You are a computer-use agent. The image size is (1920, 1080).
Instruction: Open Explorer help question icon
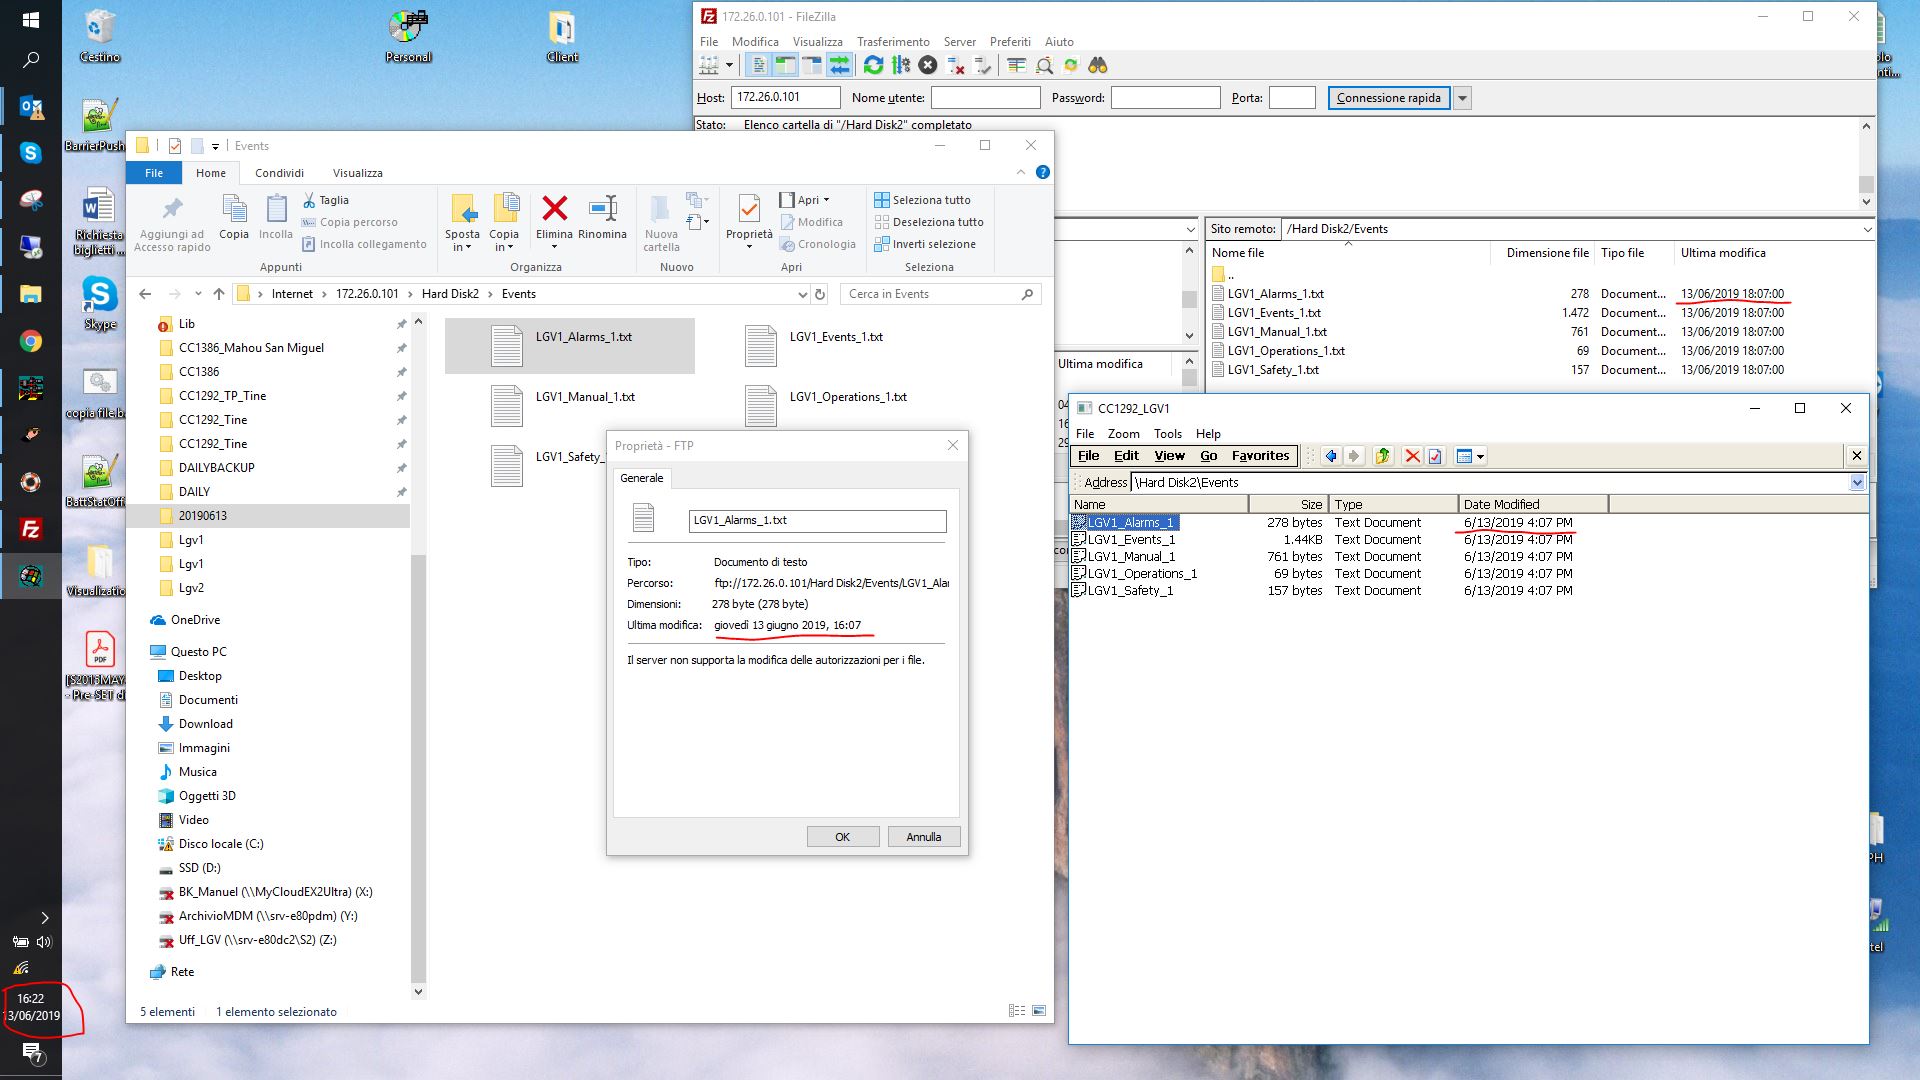tap(1043, 172)
